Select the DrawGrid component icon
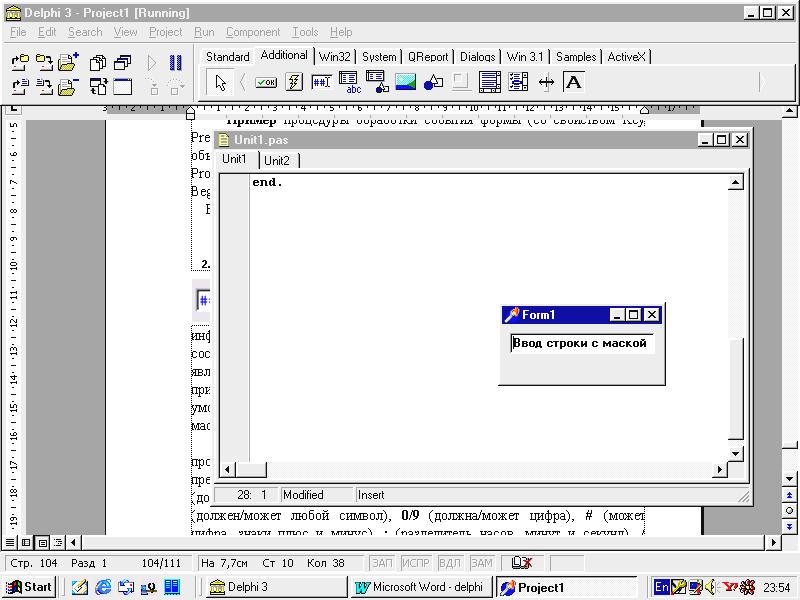 (378, 82)
